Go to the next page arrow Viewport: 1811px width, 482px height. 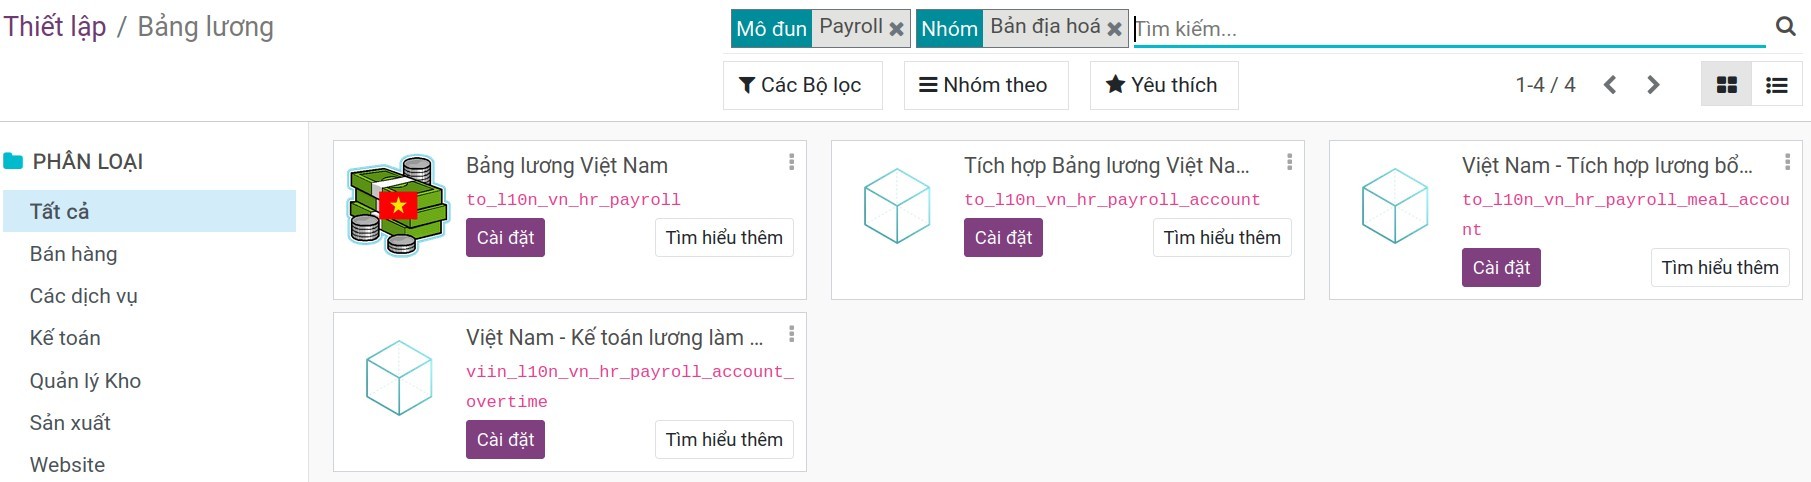1653,85
